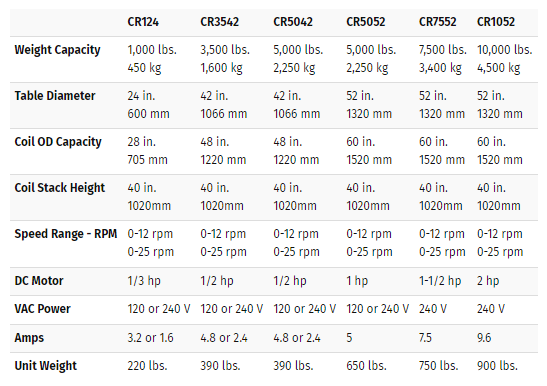Select the Table Diameter row label
Screen dimensions: 547x386
(55, 96)
